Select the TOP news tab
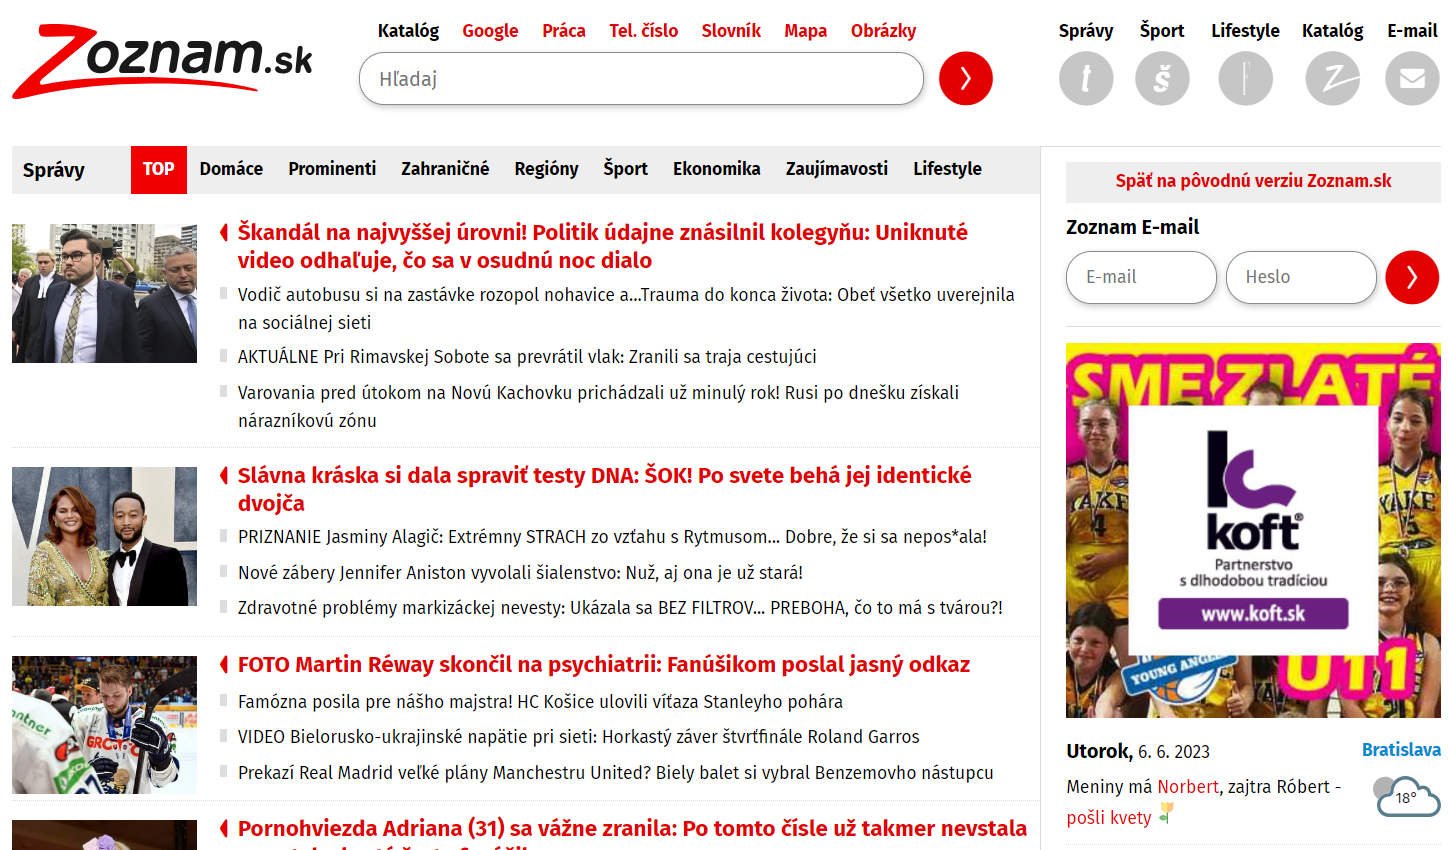This screenshot has width=1448, height=850. (x=158, y=169)
